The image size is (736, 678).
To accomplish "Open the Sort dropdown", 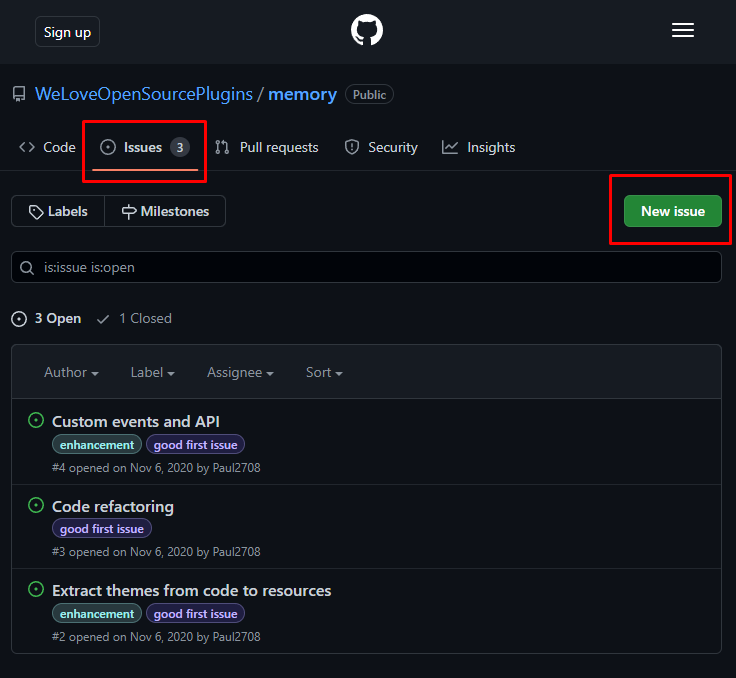I will [324, 372].
